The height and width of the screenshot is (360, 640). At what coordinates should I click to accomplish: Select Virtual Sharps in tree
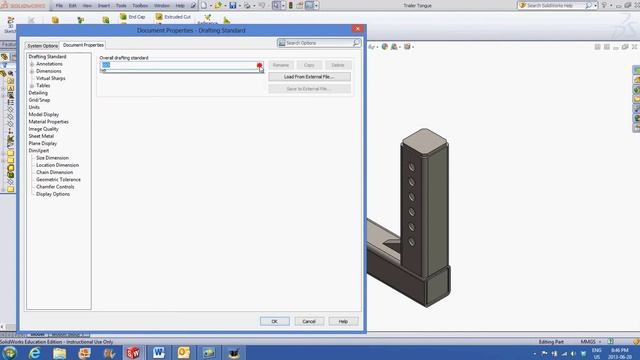tap(51, 78)
